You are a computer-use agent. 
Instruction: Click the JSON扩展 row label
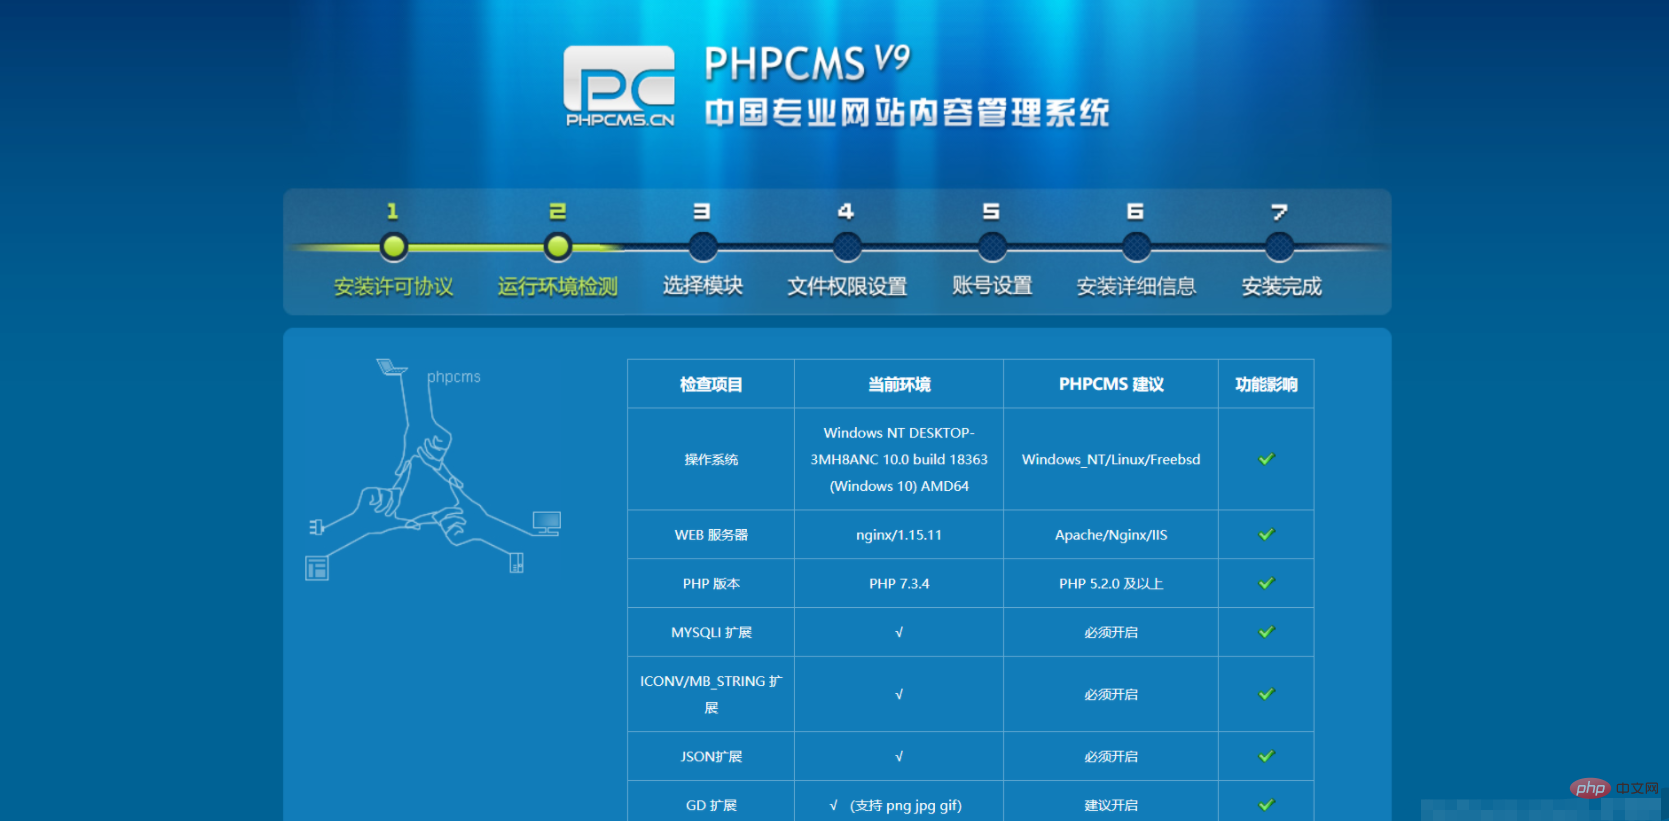(x=711, y=757)
